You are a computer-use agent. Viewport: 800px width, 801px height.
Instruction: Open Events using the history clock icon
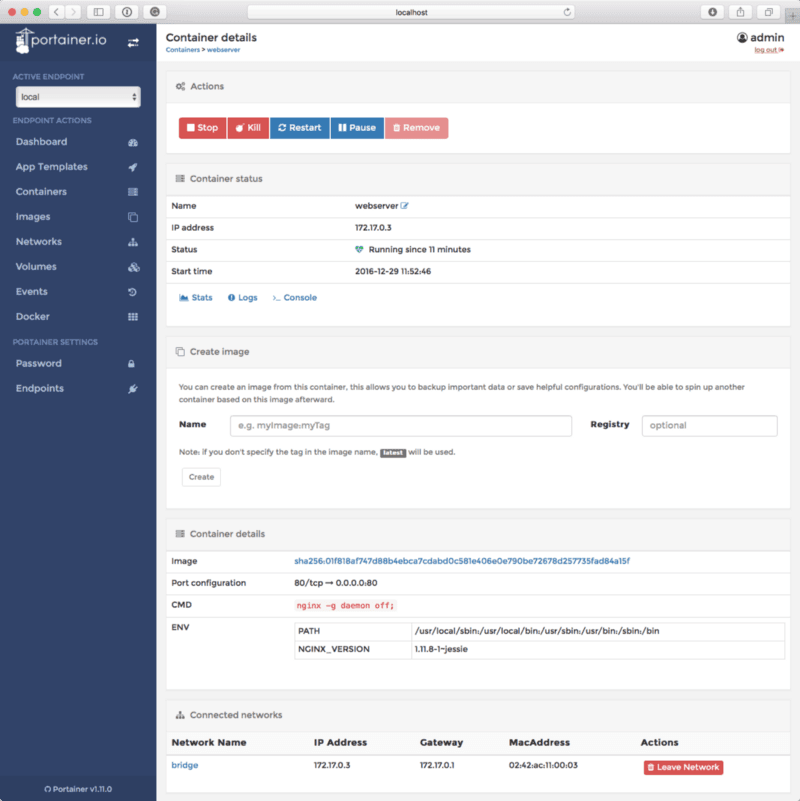[133, 291]
